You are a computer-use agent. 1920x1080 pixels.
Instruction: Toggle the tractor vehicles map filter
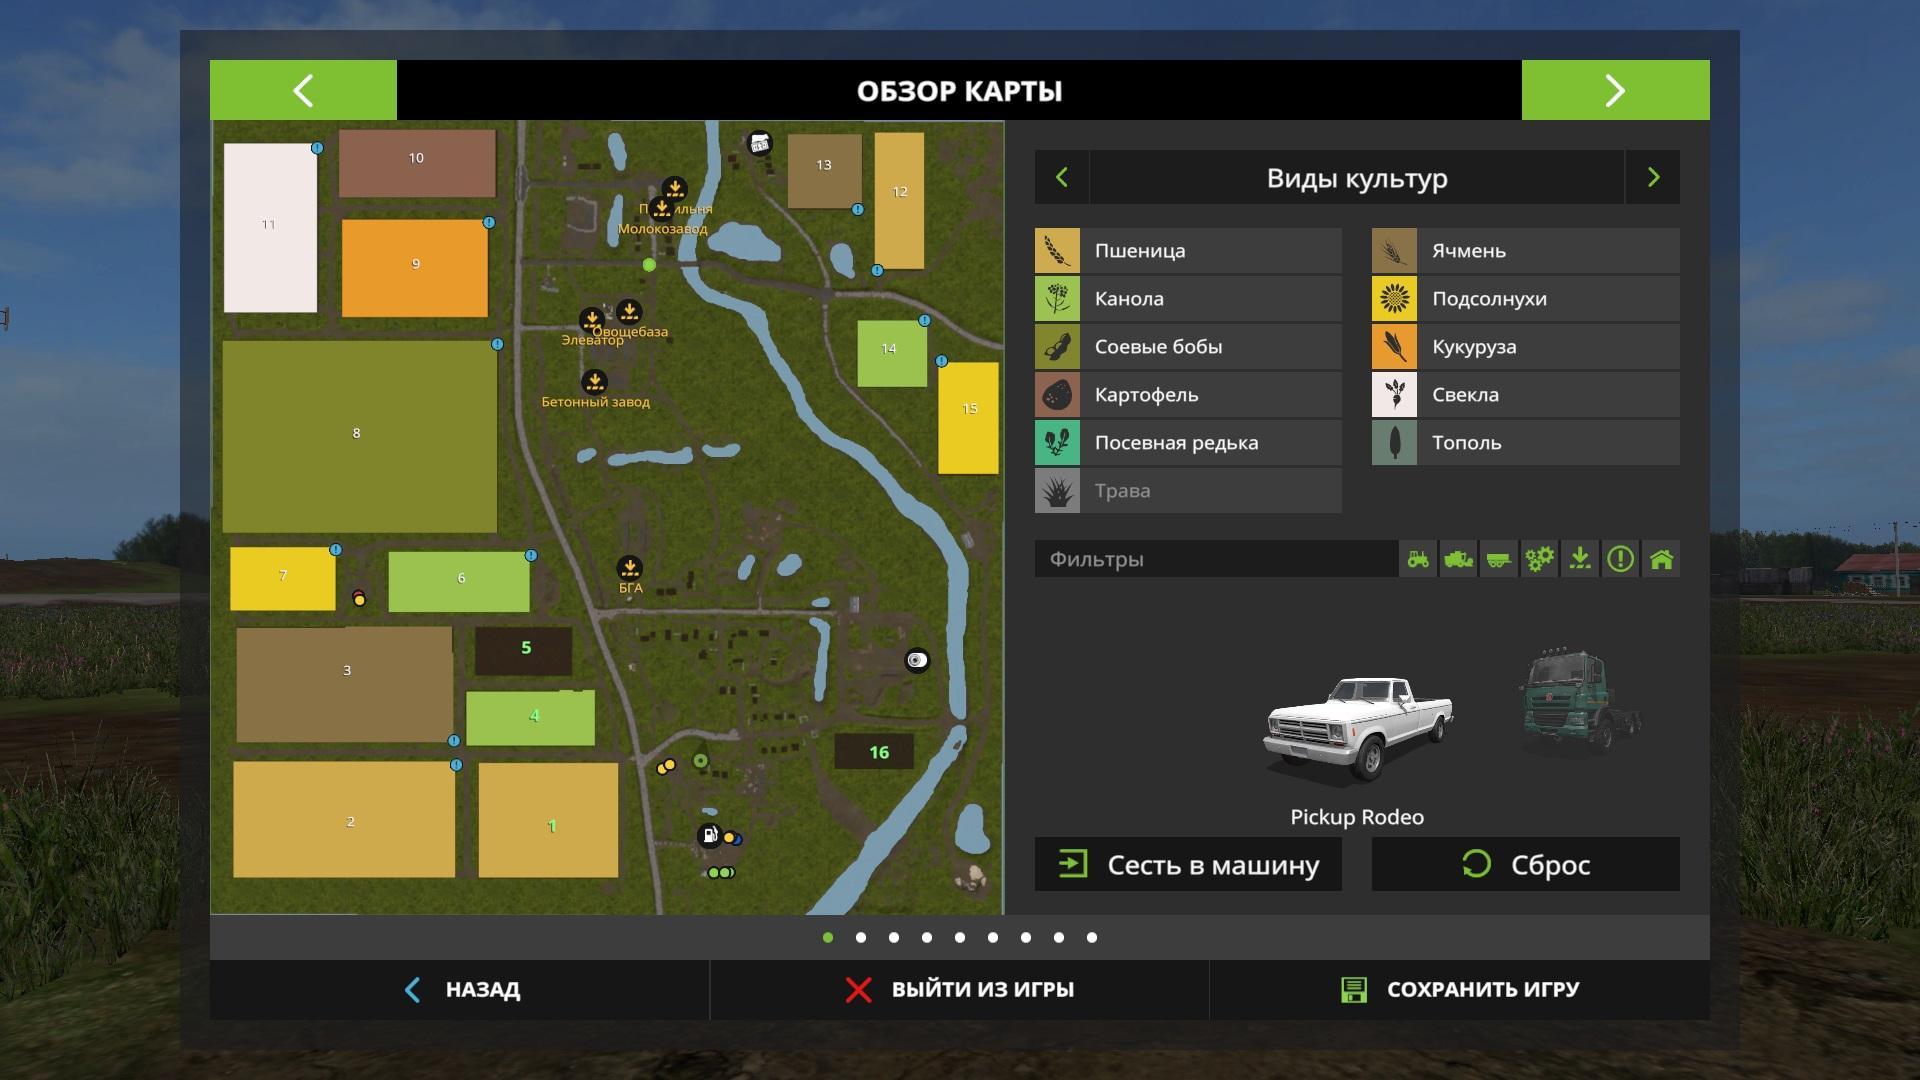tap(1418, 559)
